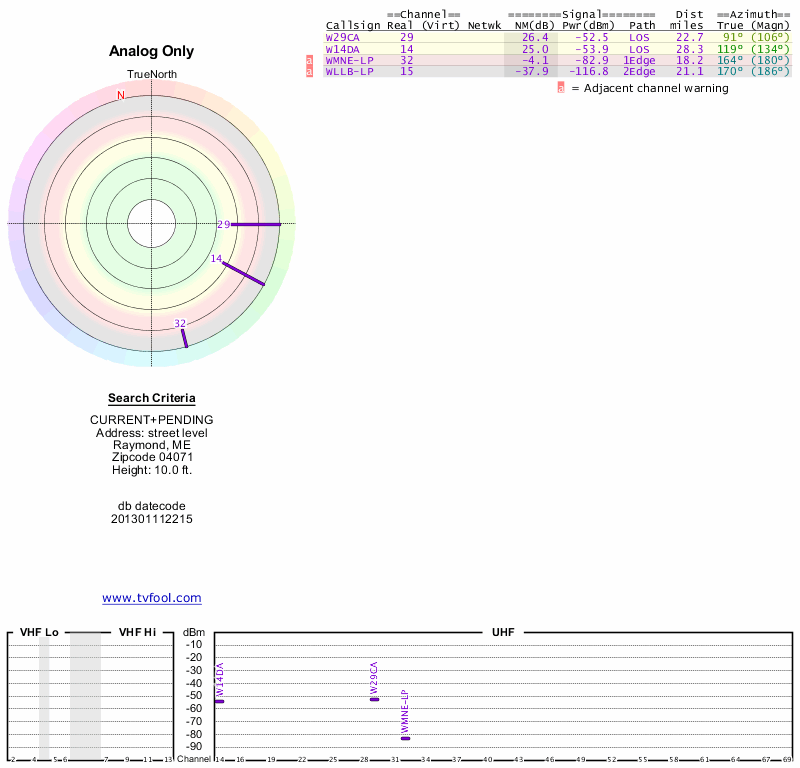800x768 pixels.
Task: Click the WMNE-LP signal bar in UHF chart
Action: pyautogui.click(x=405, y=738)
